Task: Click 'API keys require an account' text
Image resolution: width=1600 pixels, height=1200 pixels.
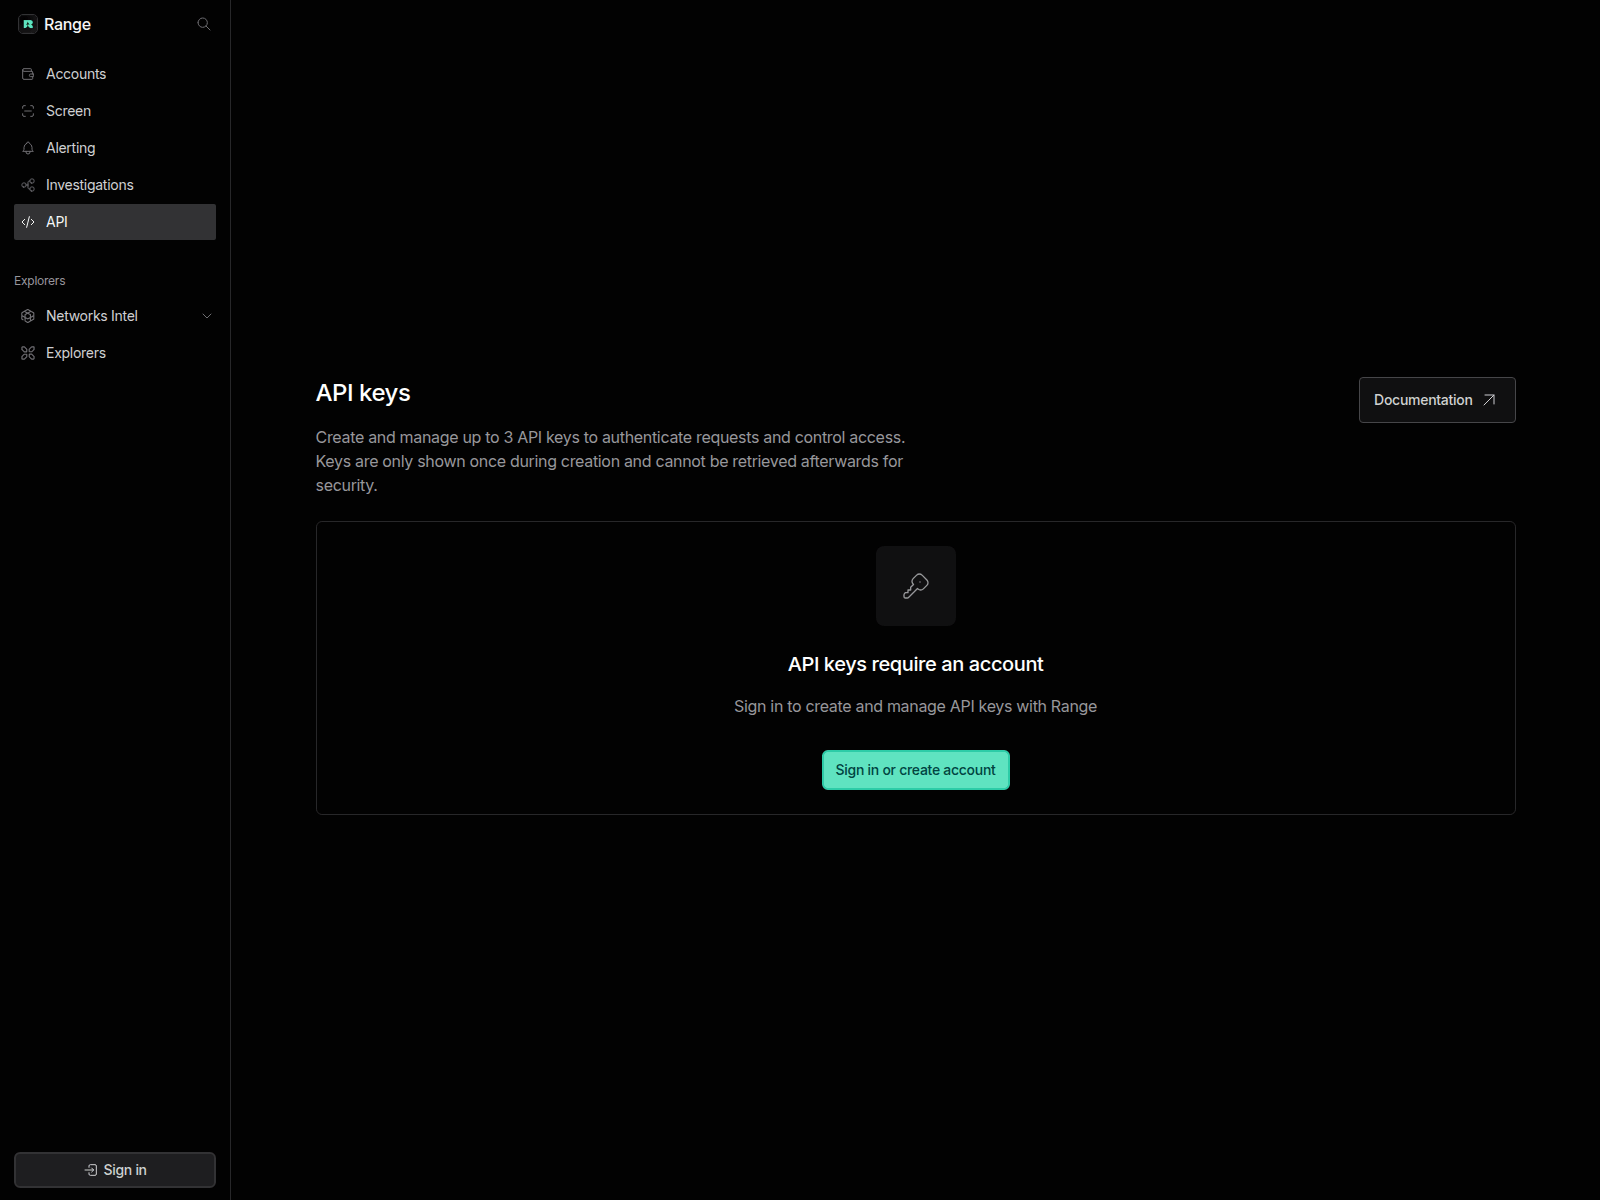Action: point(916,664)
